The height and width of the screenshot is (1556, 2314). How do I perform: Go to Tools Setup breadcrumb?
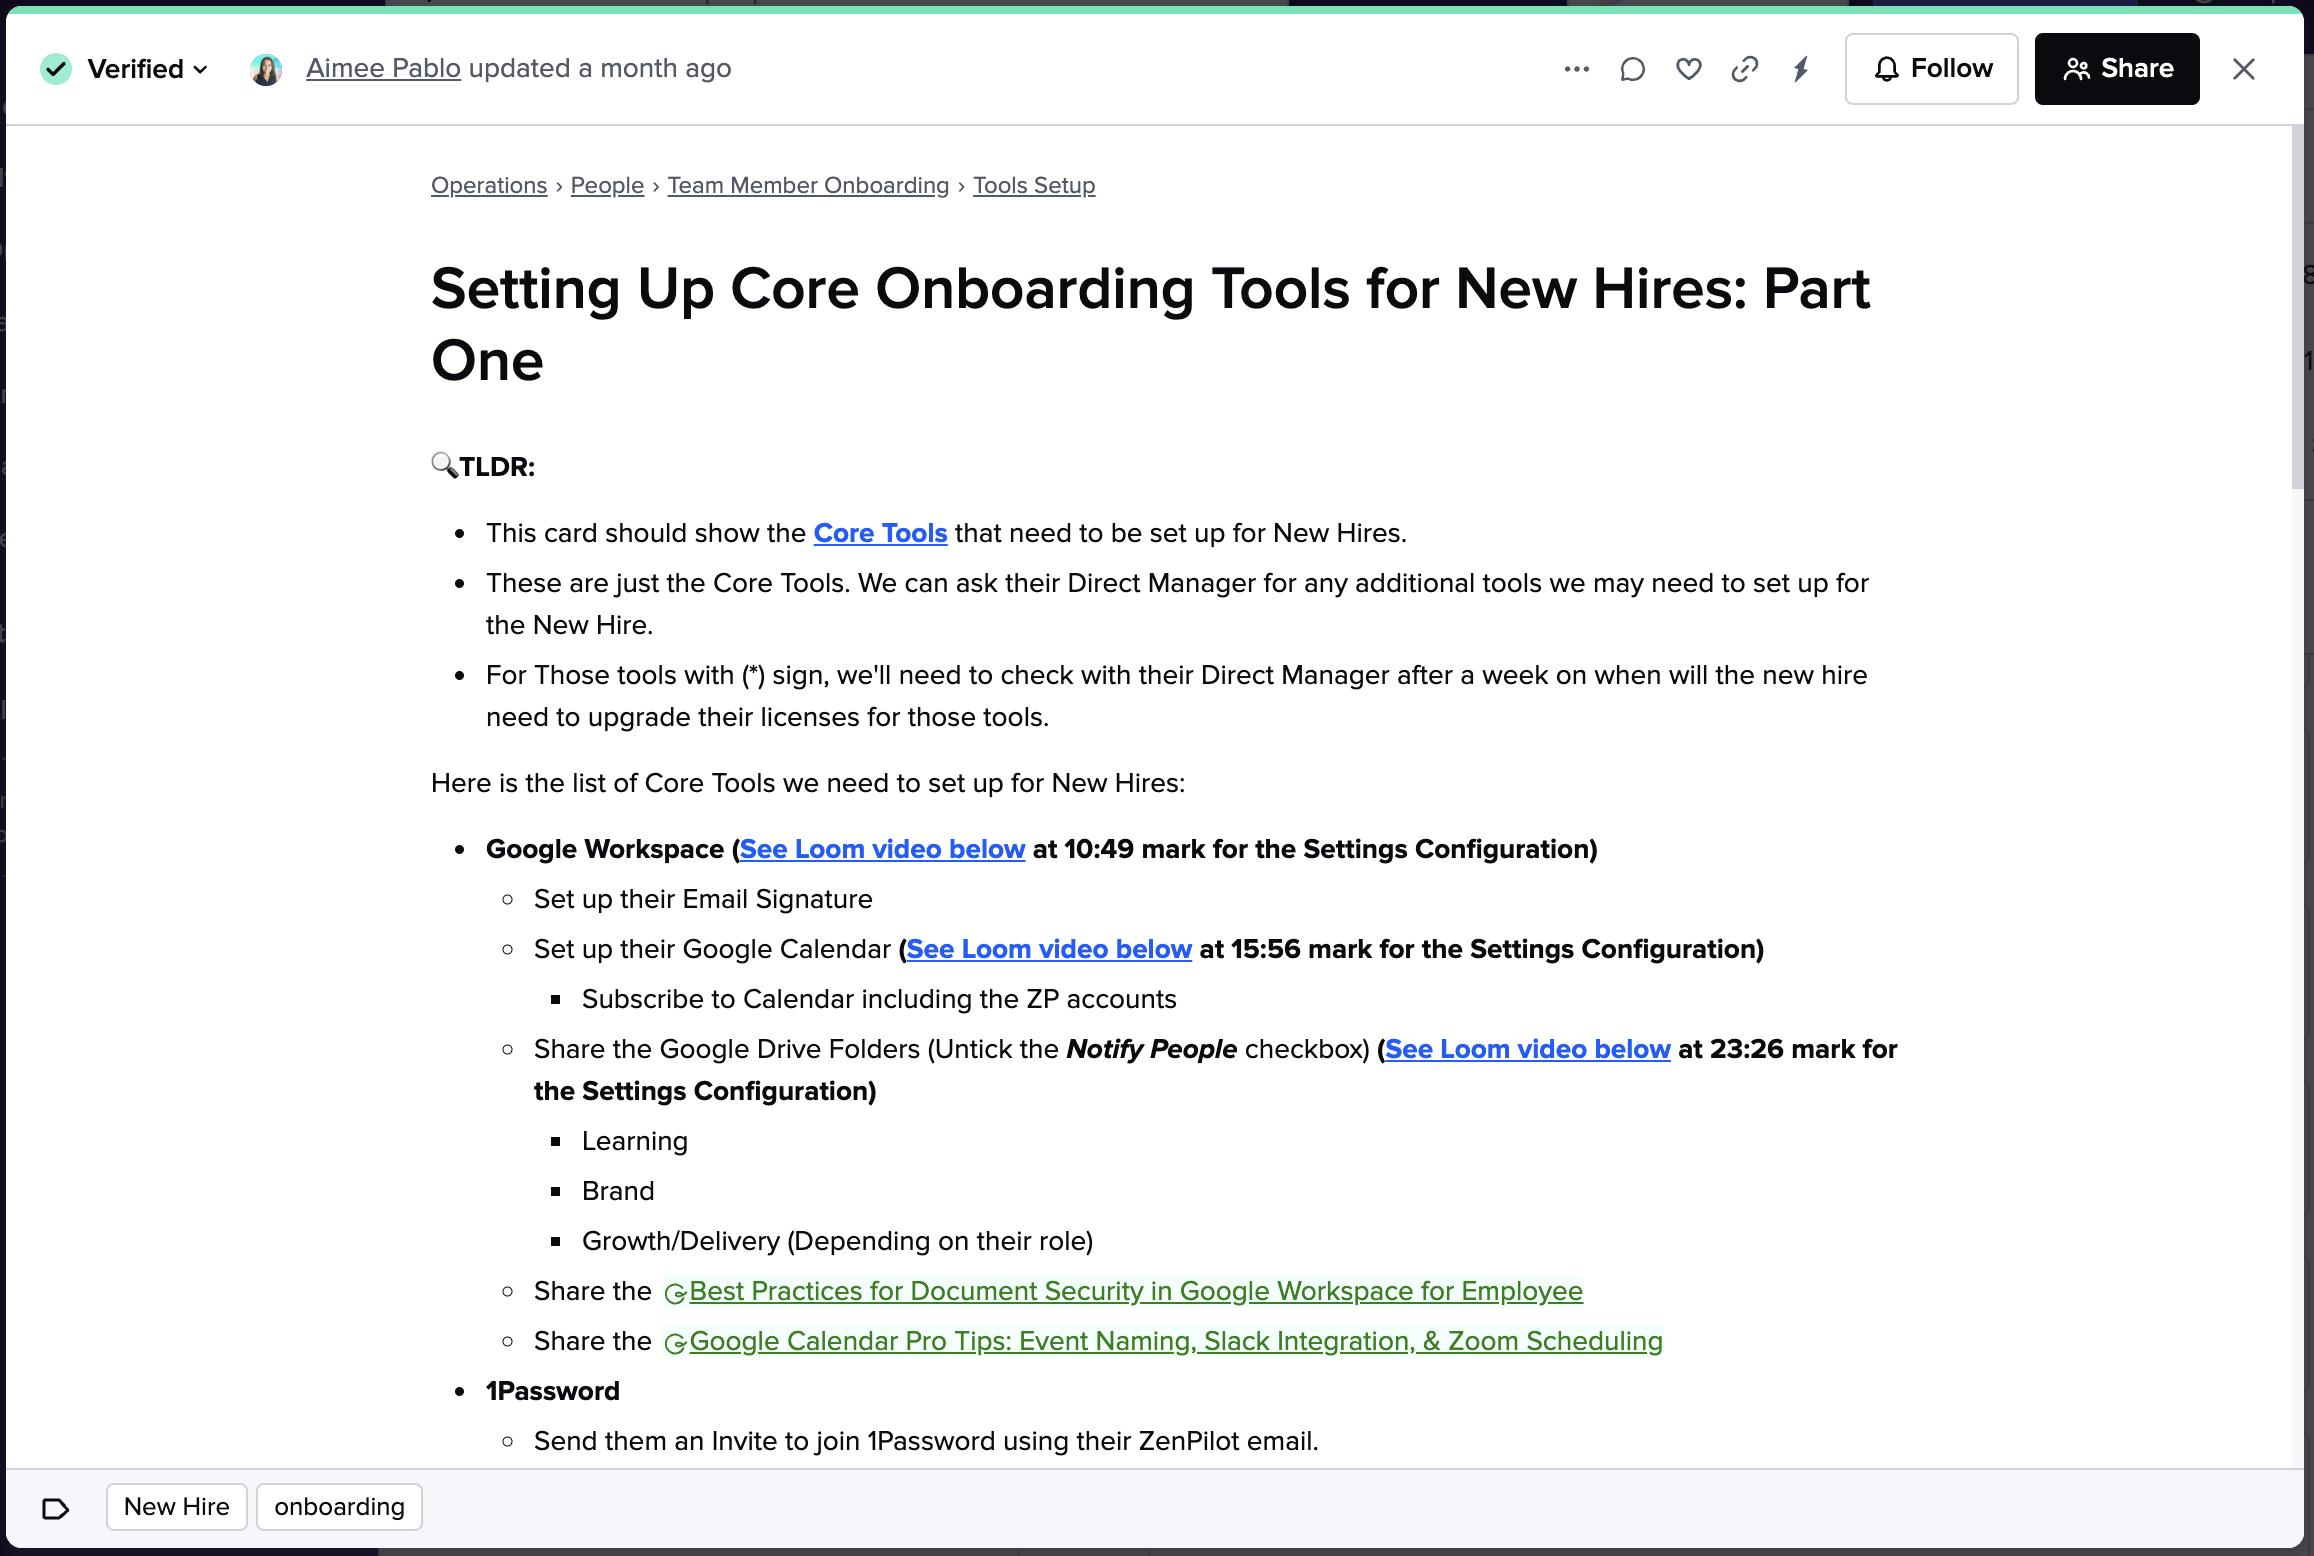(1034, 185)
